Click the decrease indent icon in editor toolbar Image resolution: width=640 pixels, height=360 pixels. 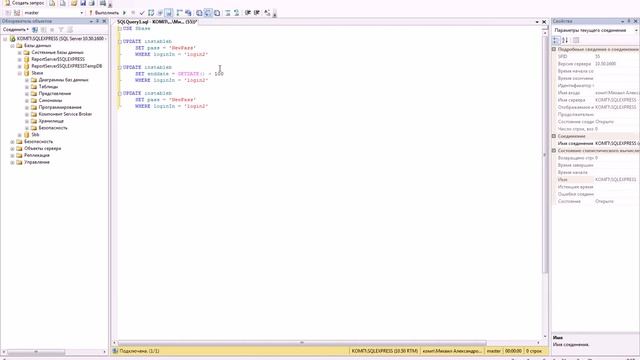click(x=248, y=13)
